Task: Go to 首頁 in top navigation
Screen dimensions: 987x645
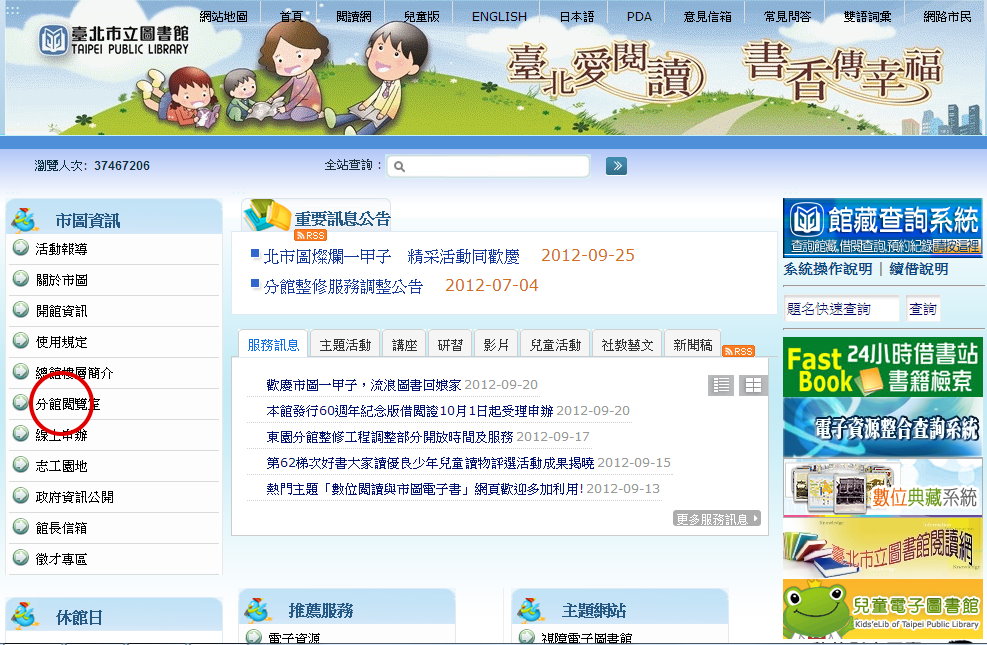Action: [x=291, y=16]
